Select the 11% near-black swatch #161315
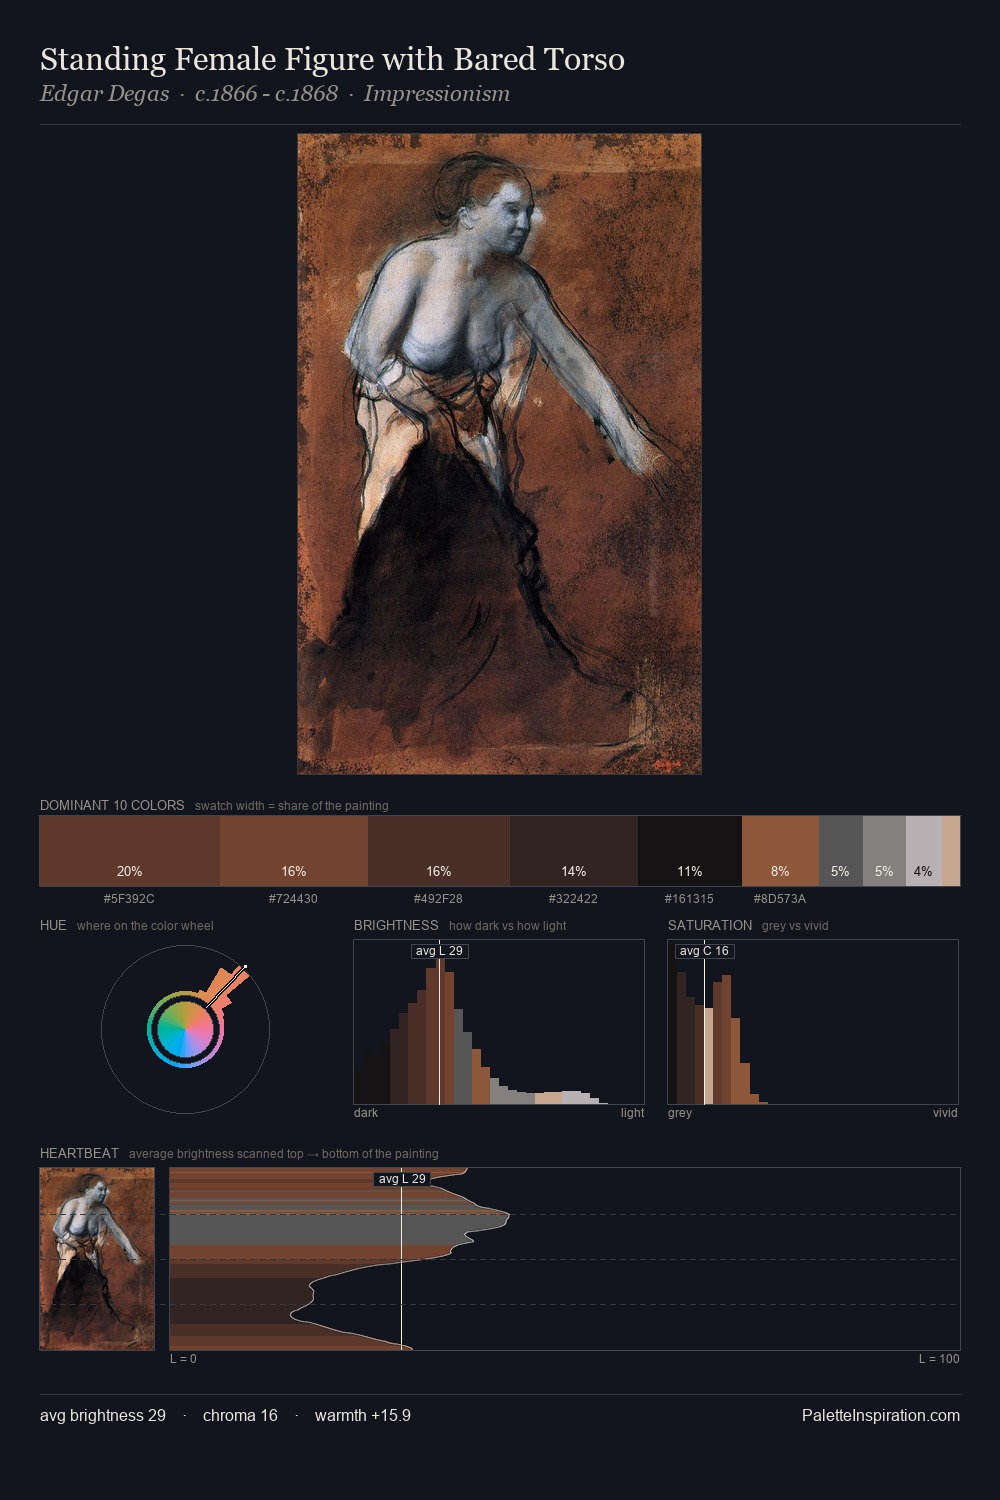The image size is (1000, 1500). (690, 851)
